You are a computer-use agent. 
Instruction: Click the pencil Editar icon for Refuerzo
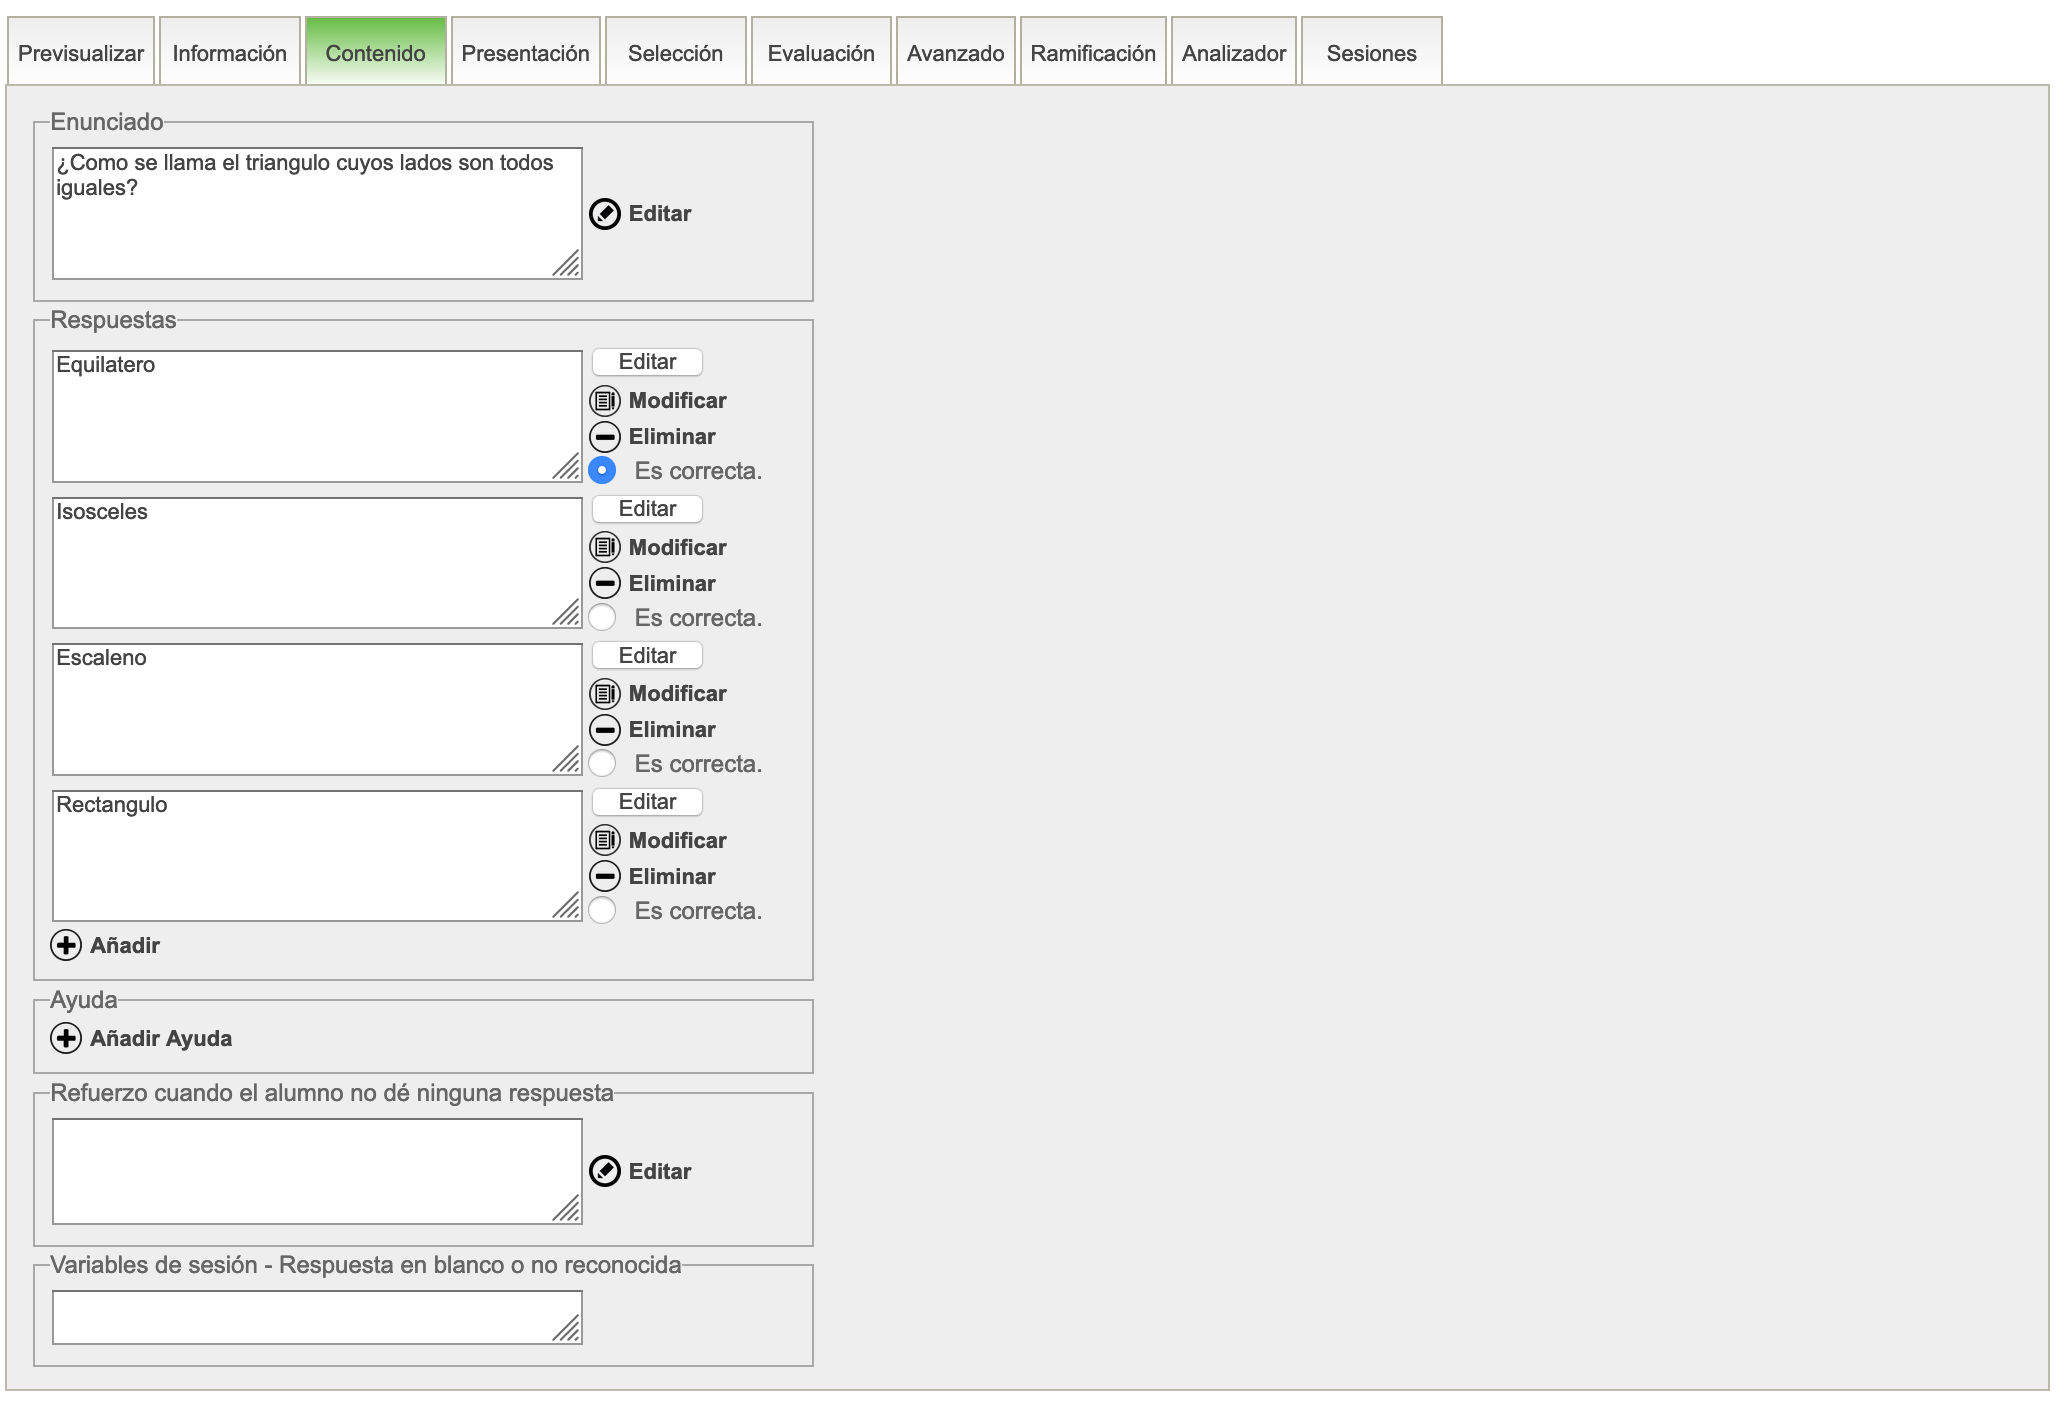(604, 1172)
